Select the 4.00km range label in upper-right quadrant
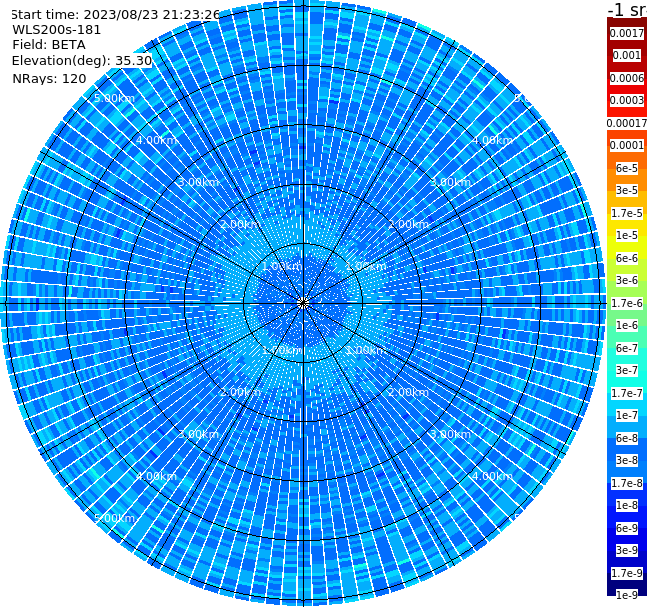 (492, 140)
